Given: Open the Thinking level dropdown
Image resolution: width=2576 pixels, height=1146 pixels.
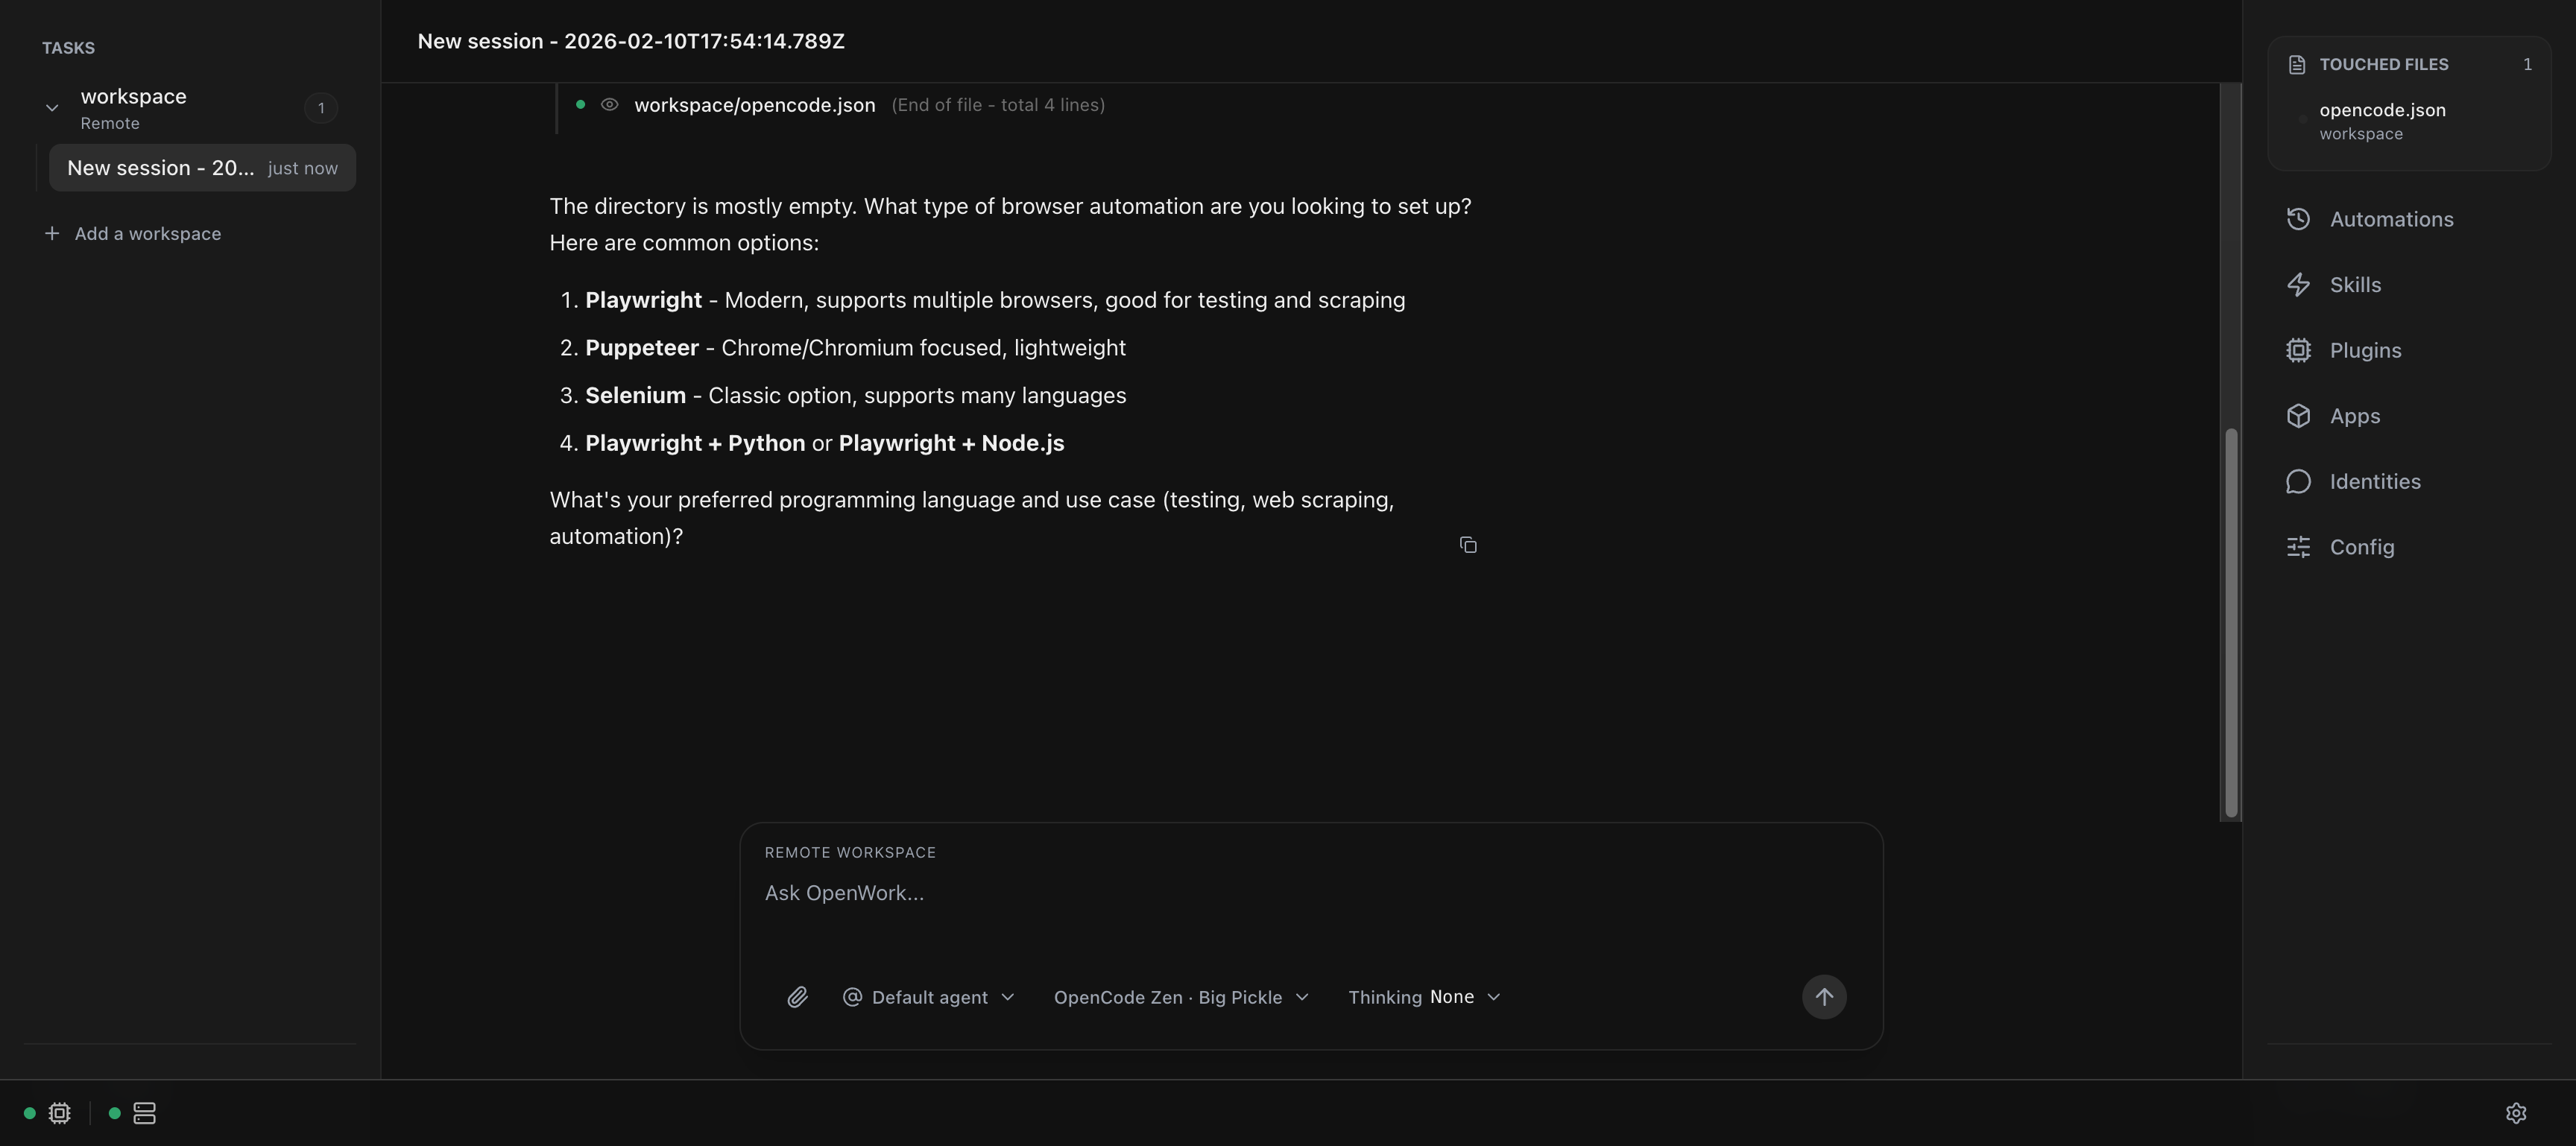Looking at the screenshot, I should (1424, 997).
